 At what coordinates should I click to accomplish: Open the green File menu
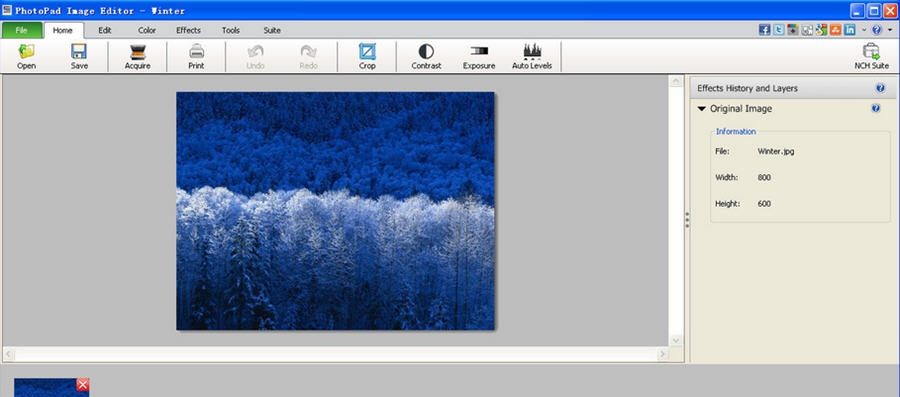click(x=22, y=30)
